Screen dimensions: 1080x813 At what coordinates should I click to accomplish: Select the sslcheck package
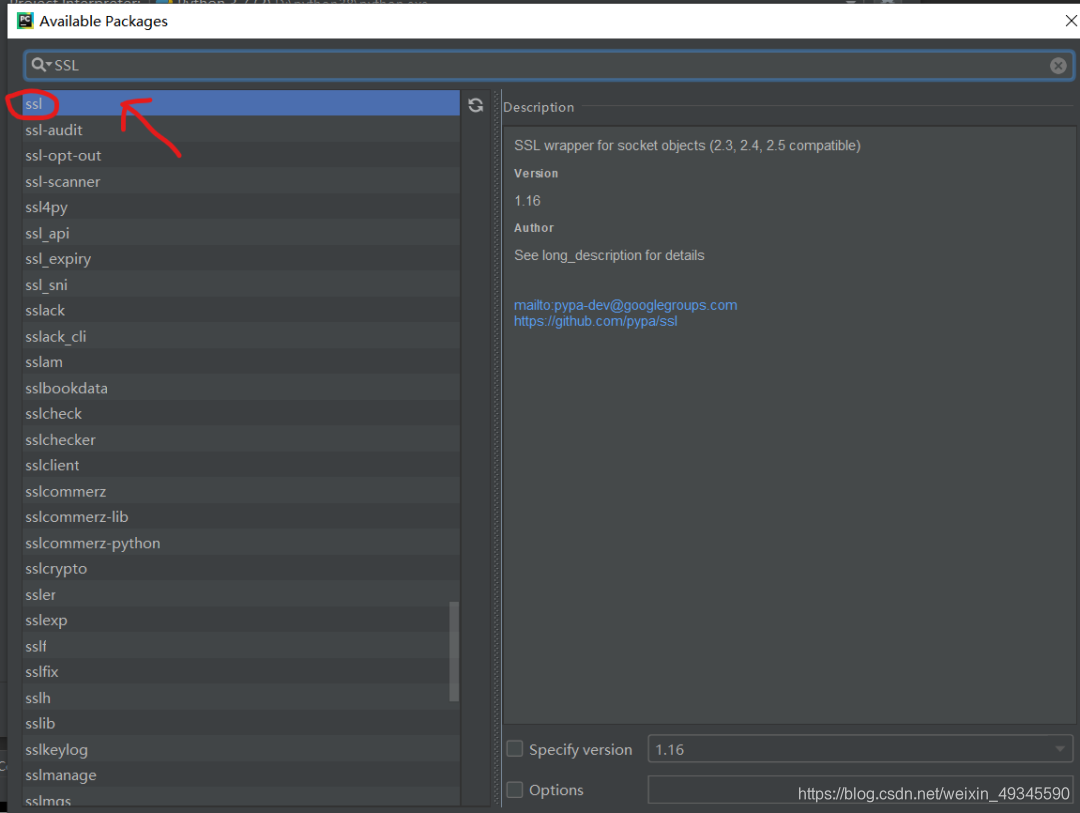coord(241,414)
